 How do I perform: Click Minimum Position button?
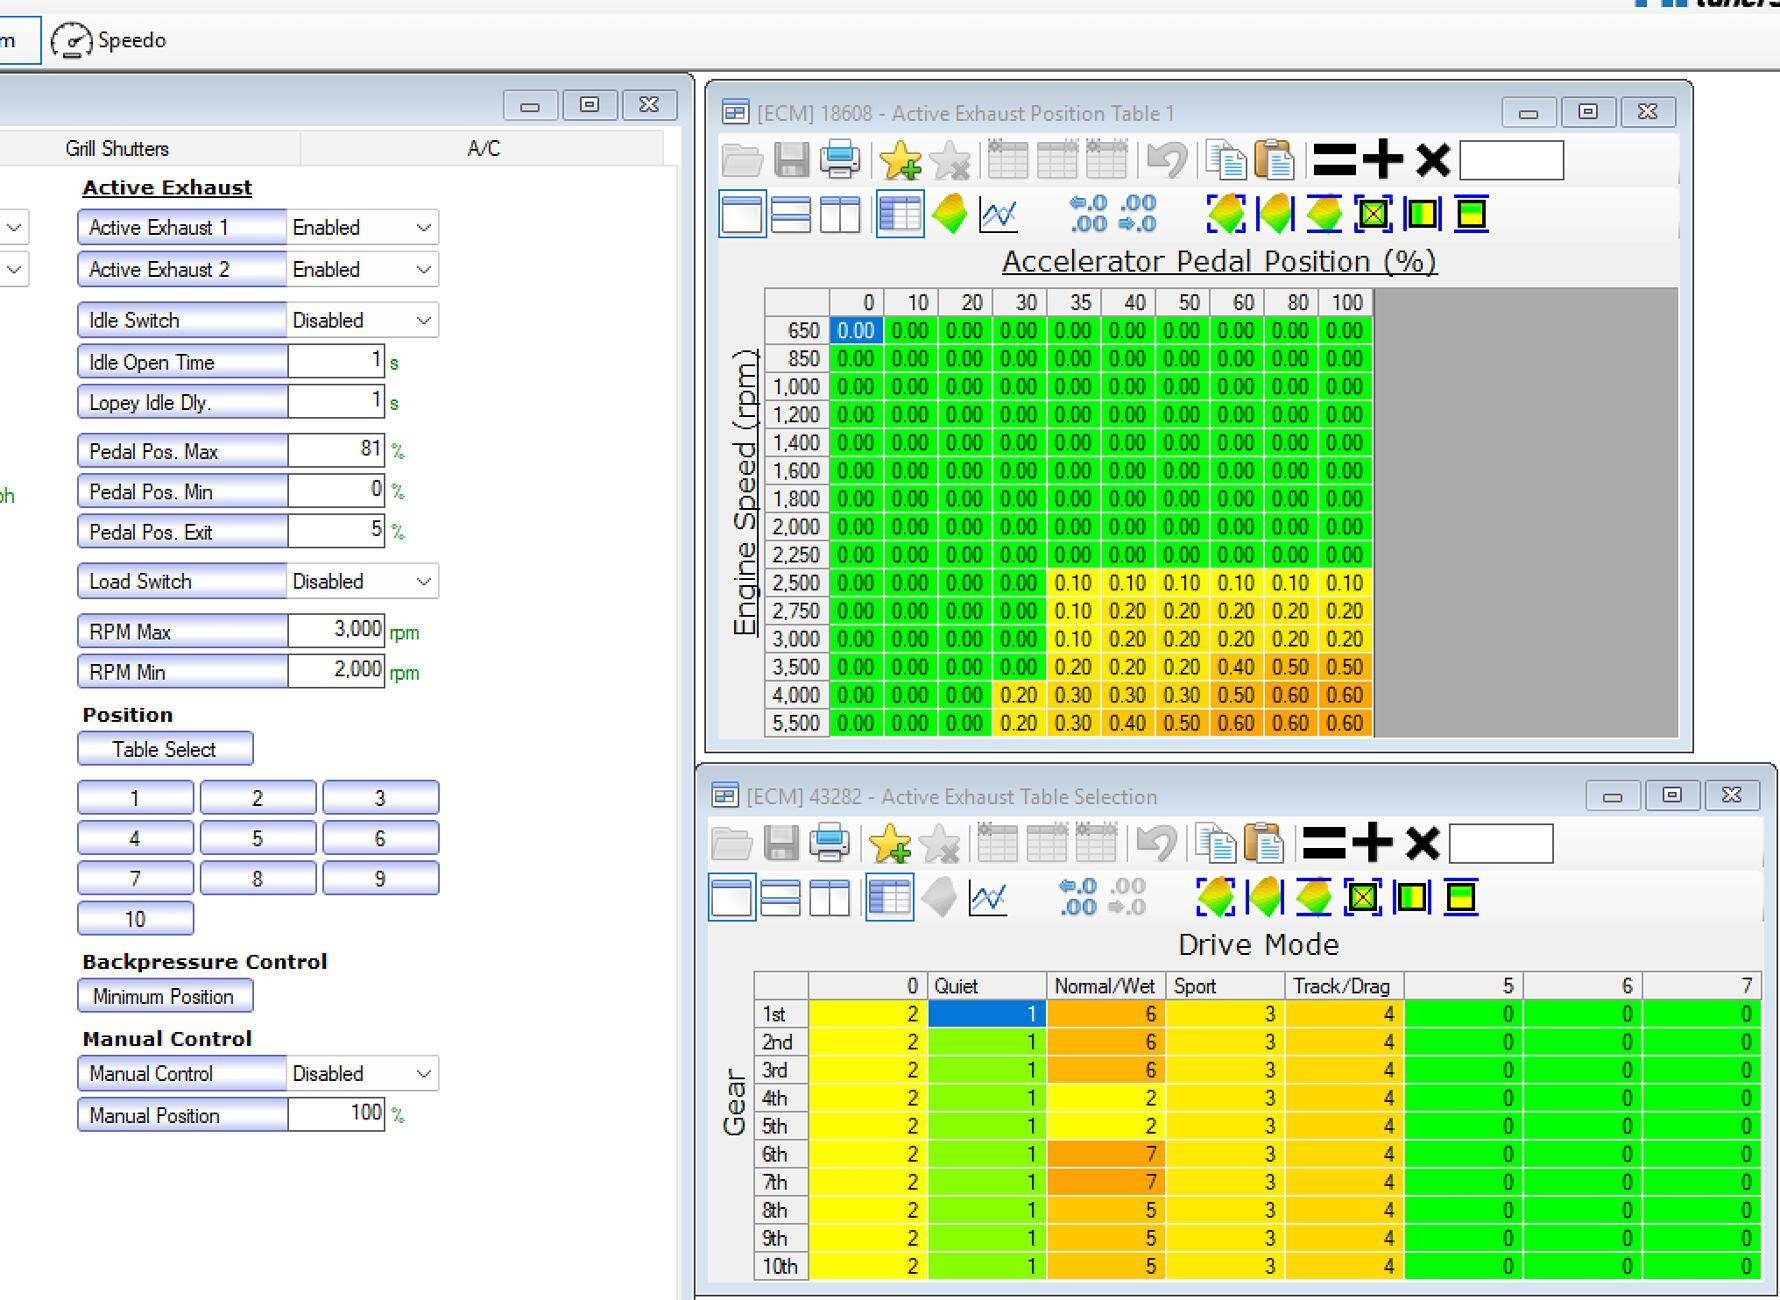click(x=165, y=996)
